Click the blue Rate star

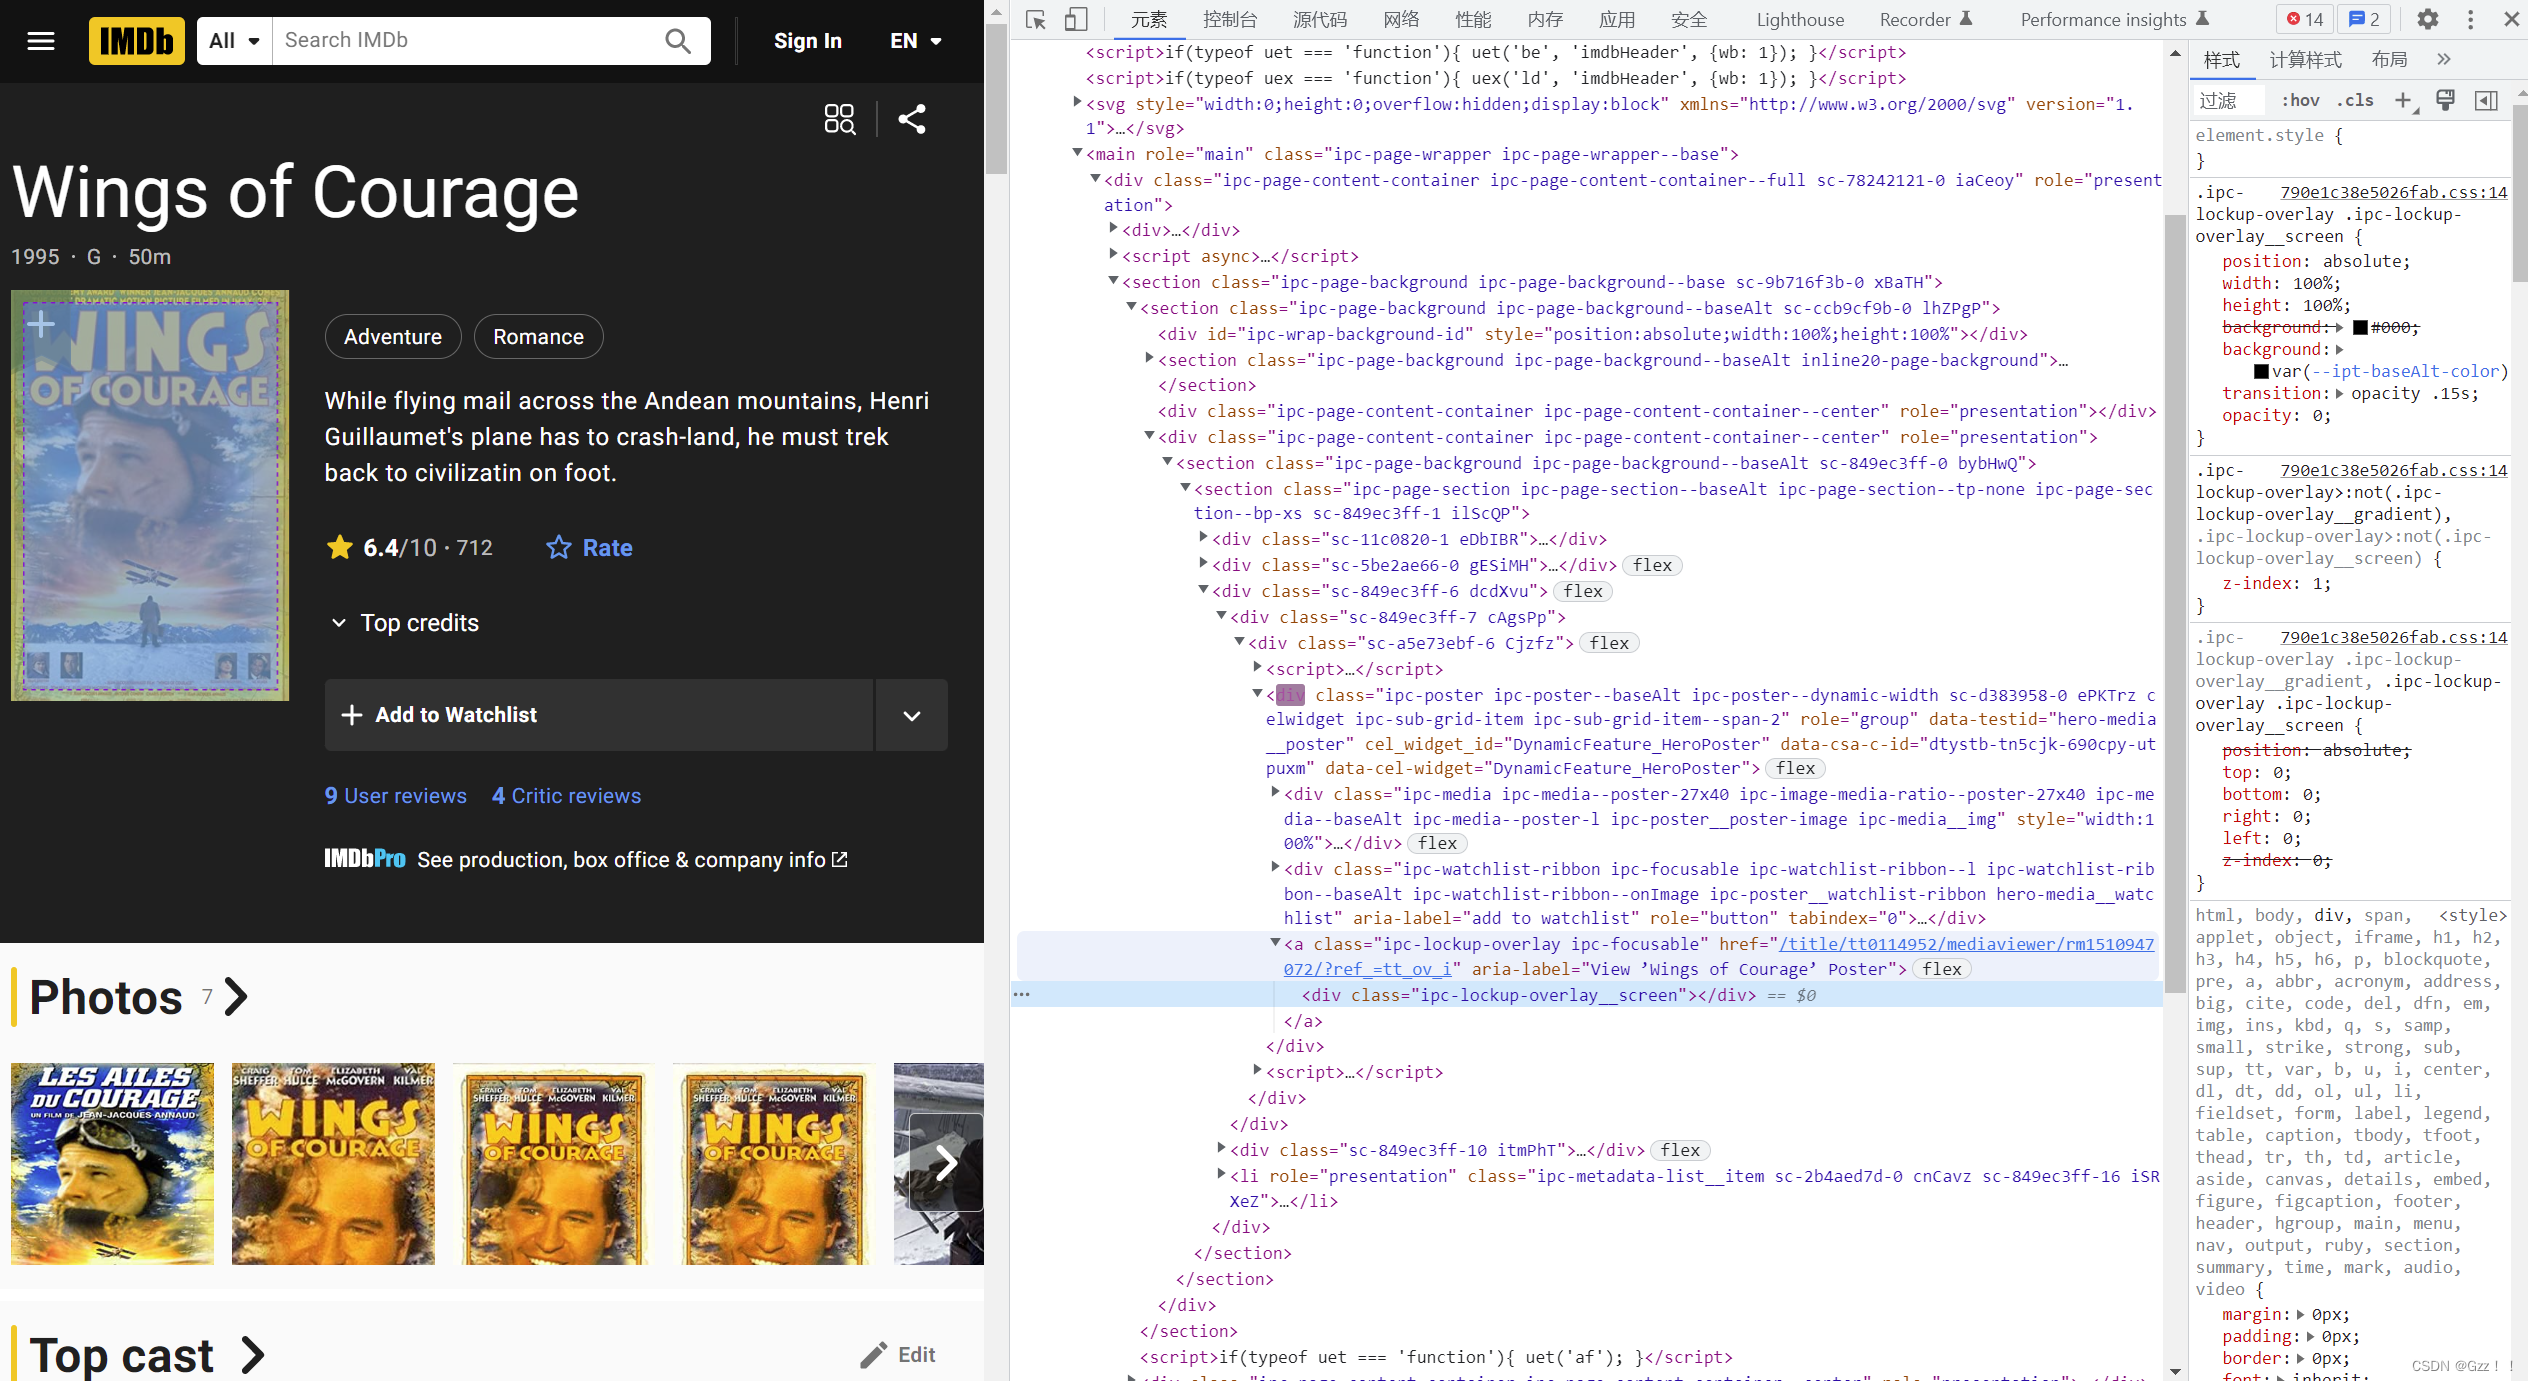click(x=559, y=548)
